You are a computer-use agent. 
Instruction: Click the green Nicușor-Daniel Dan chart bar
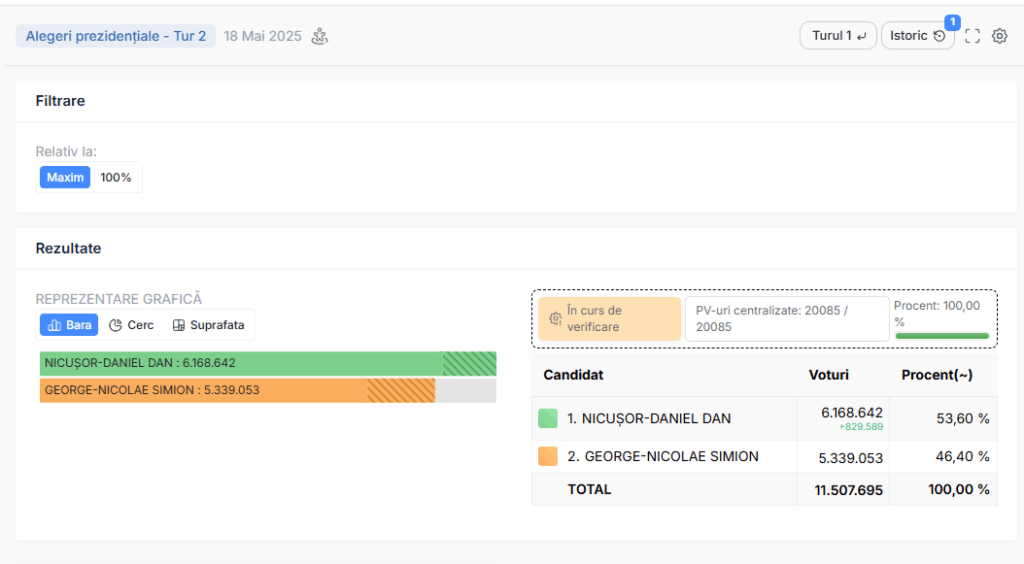(267, 363)
